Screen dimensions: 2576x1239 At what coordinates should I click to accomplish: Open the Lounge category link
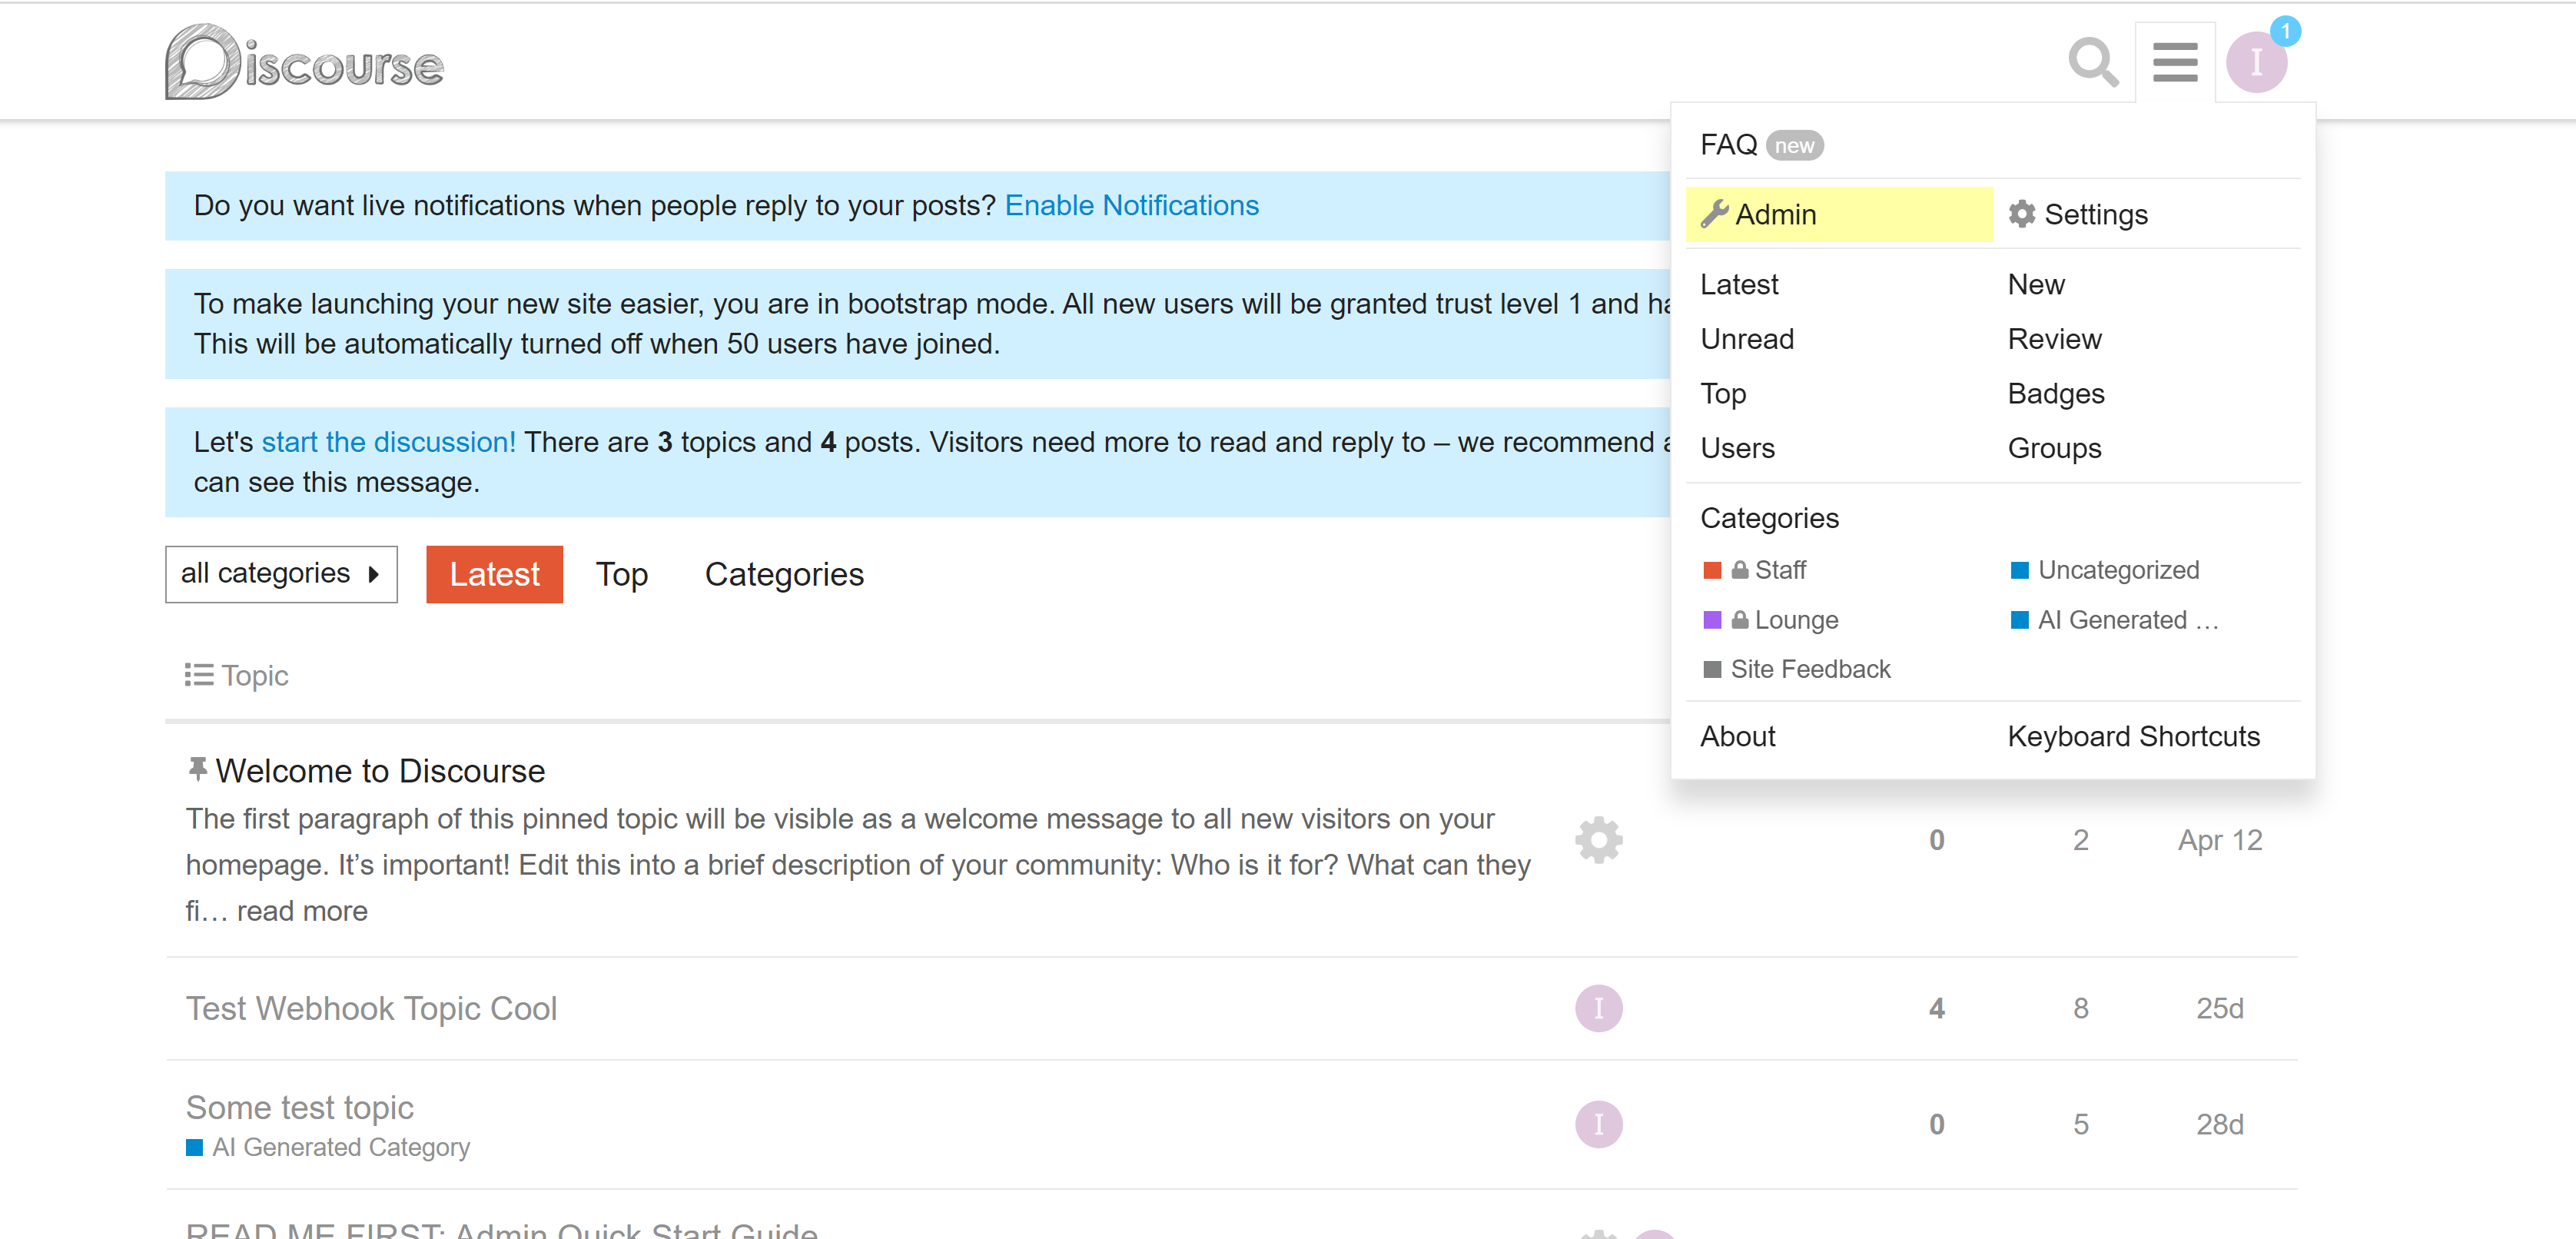pos(1795,620)
